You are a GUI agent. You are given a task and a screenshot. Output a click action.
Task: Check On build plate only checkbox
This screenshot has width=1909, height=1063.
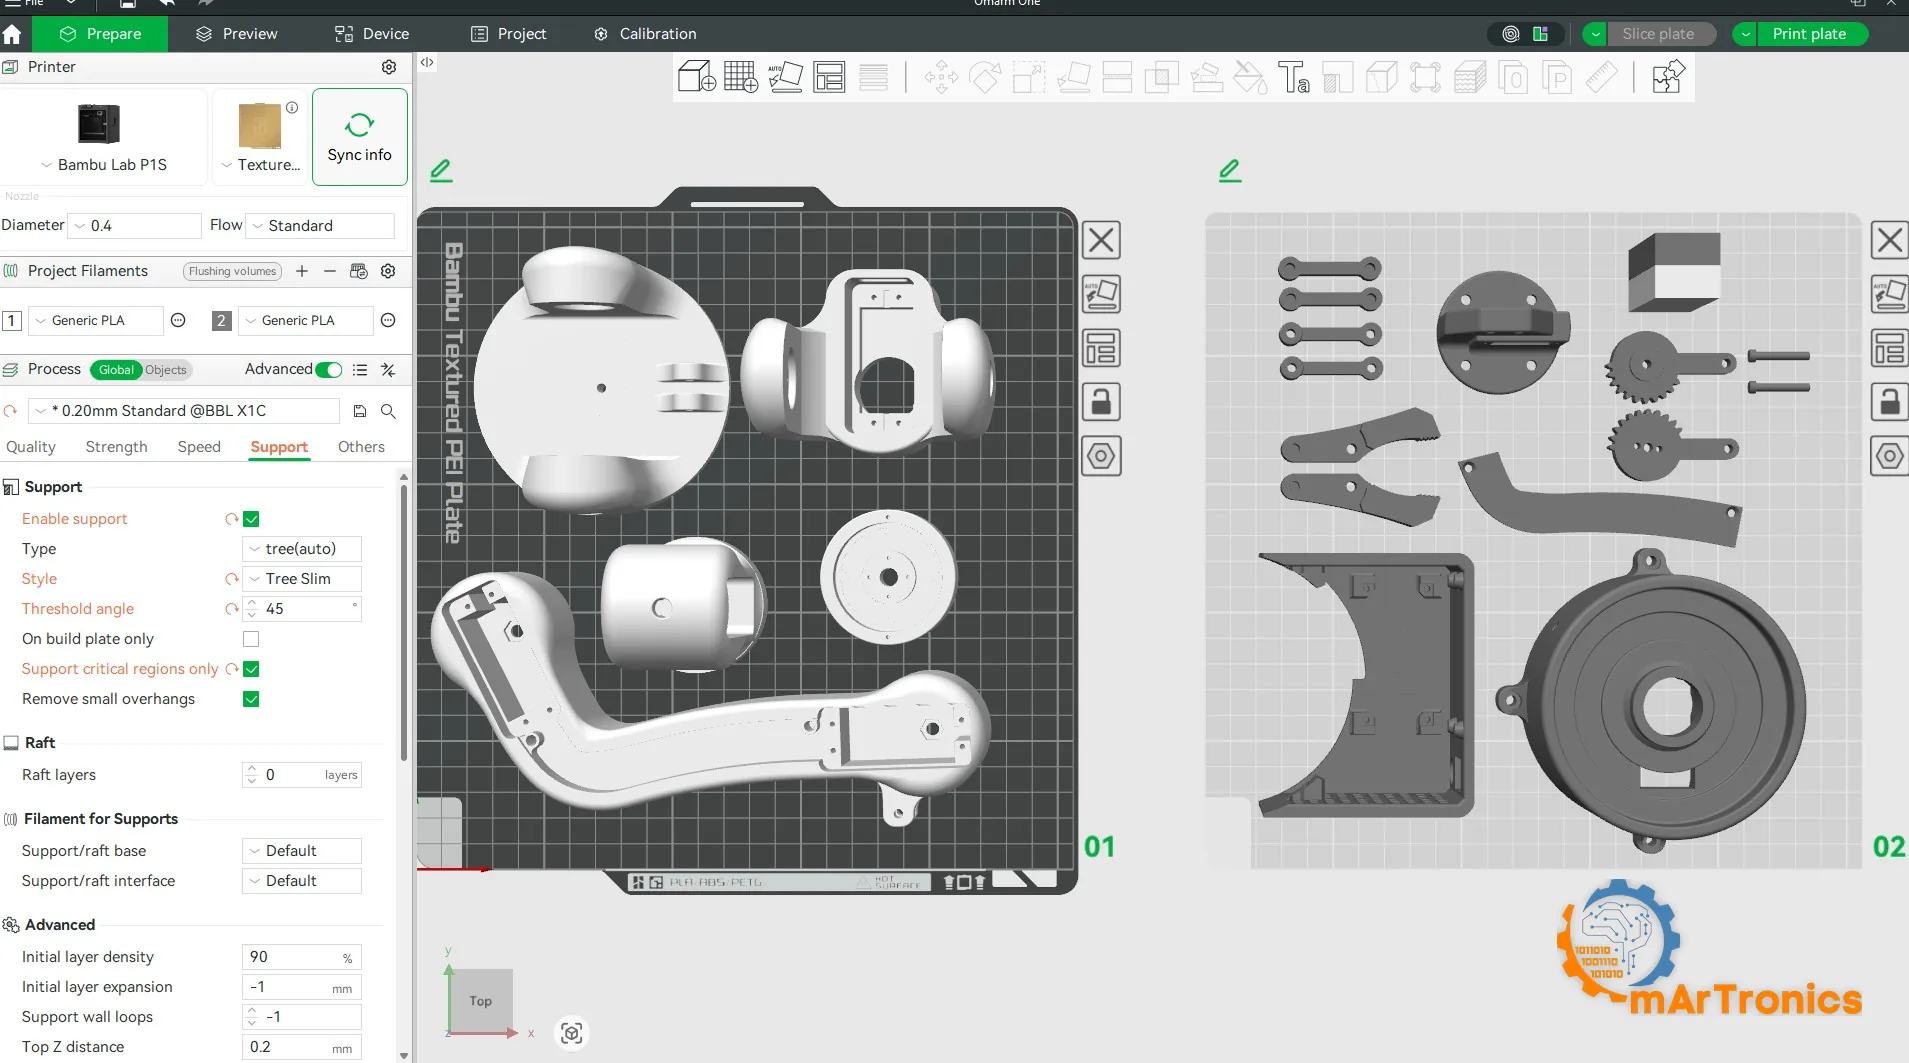click(251, 639)
